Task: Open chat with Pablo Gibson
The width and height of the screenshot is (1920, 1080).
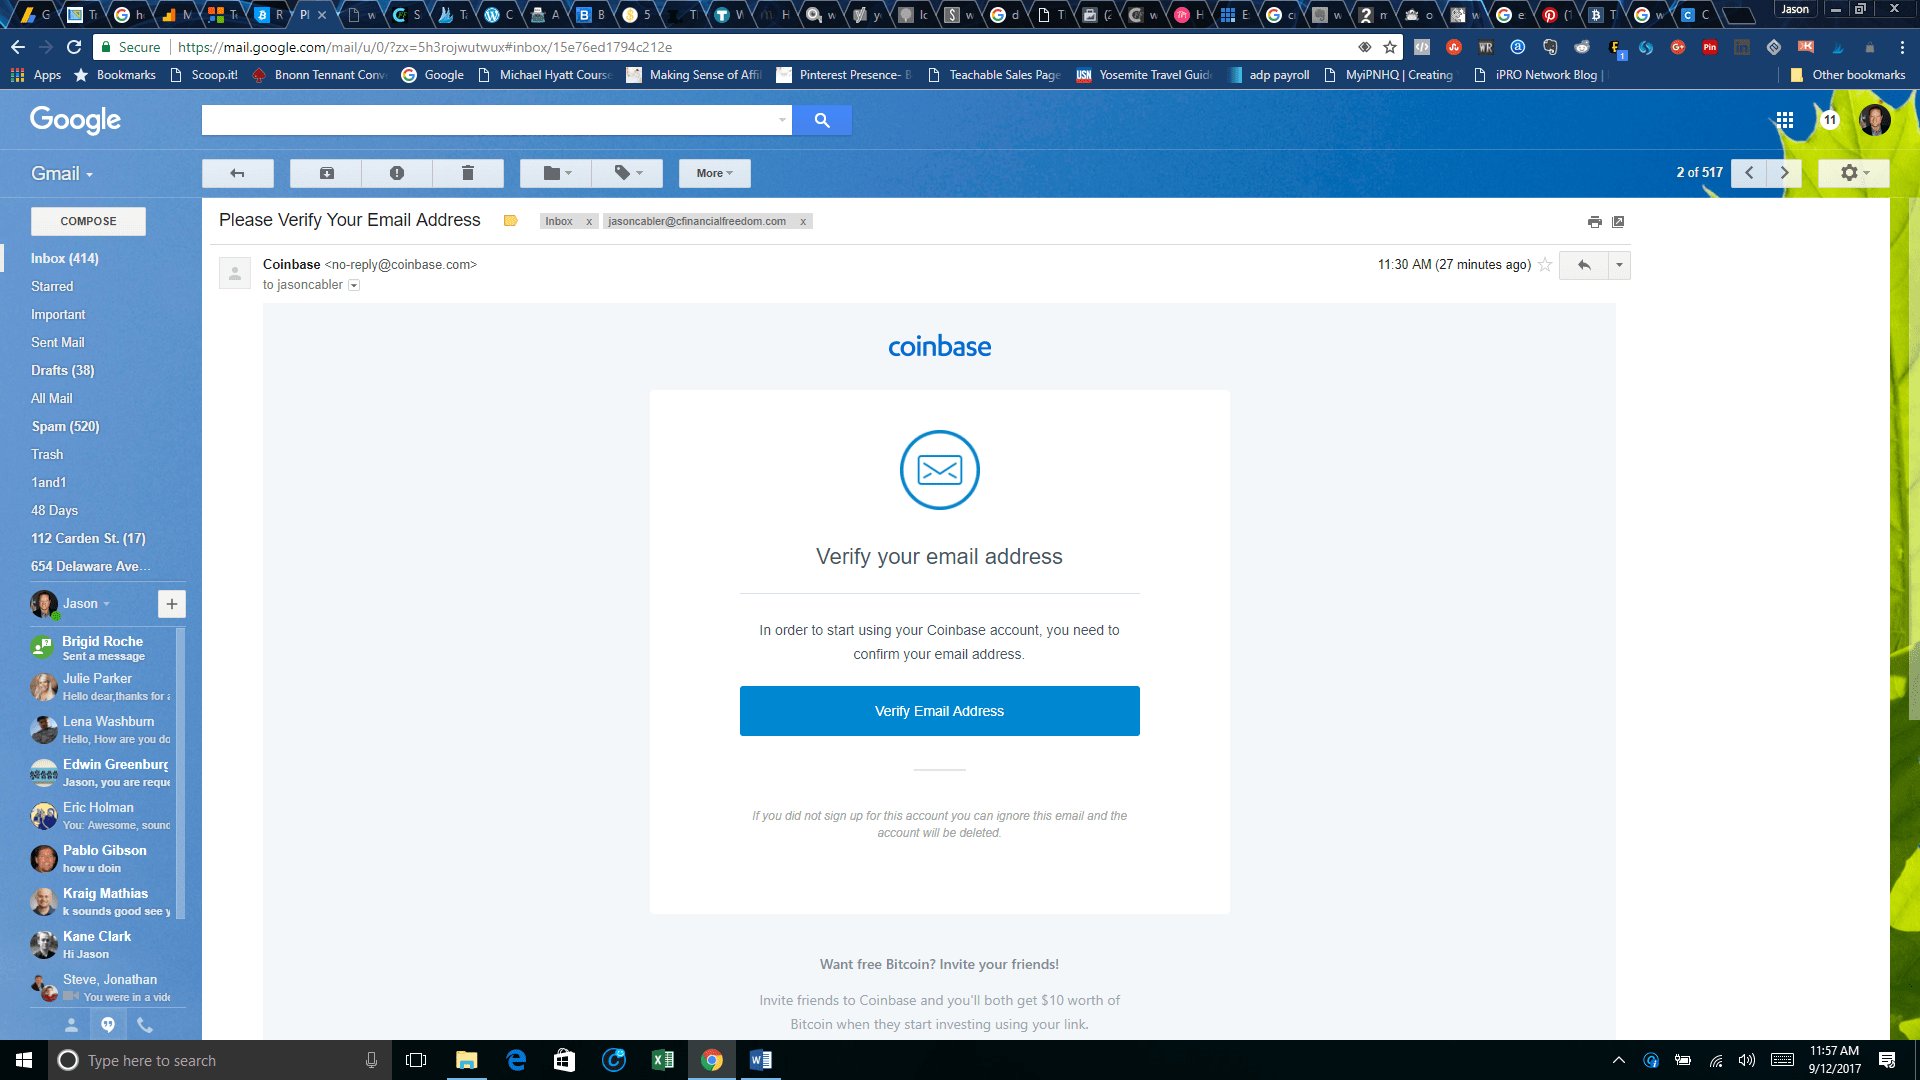Action: (103, 859)
